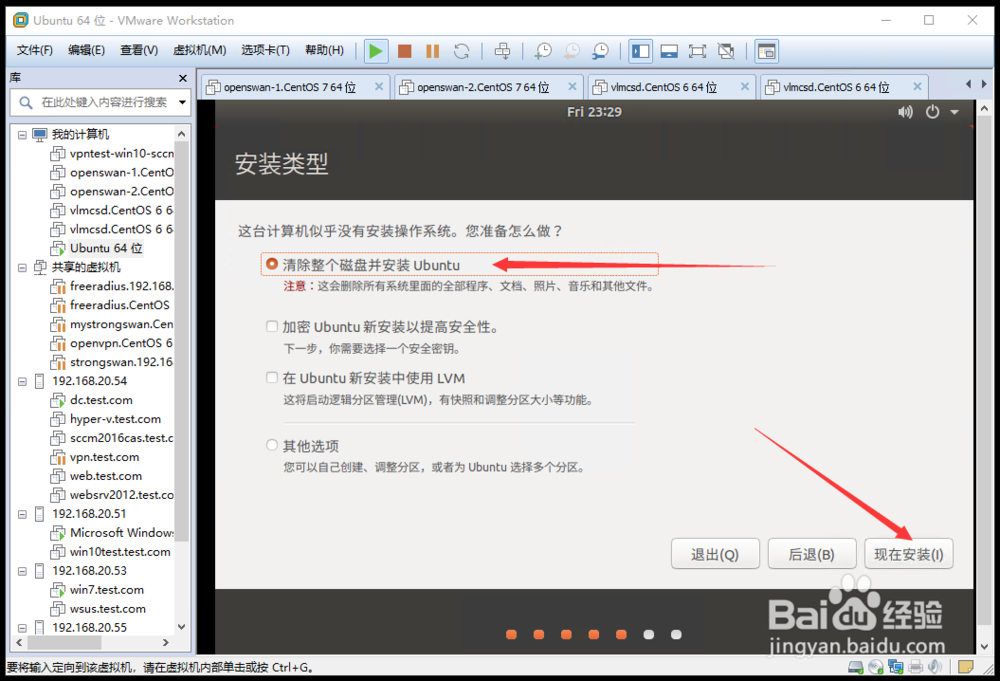
Task: Click the search magnifier icon in library
Action: [26, 102]
